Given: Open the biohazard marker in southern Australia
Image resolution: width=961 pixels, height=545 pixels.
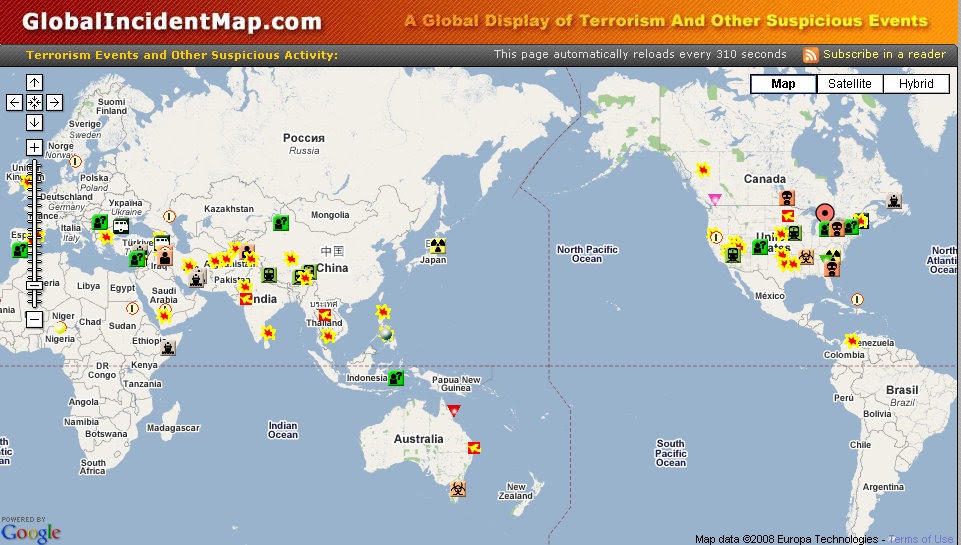Looking at the screenshot, I should [x=457, y=489].
